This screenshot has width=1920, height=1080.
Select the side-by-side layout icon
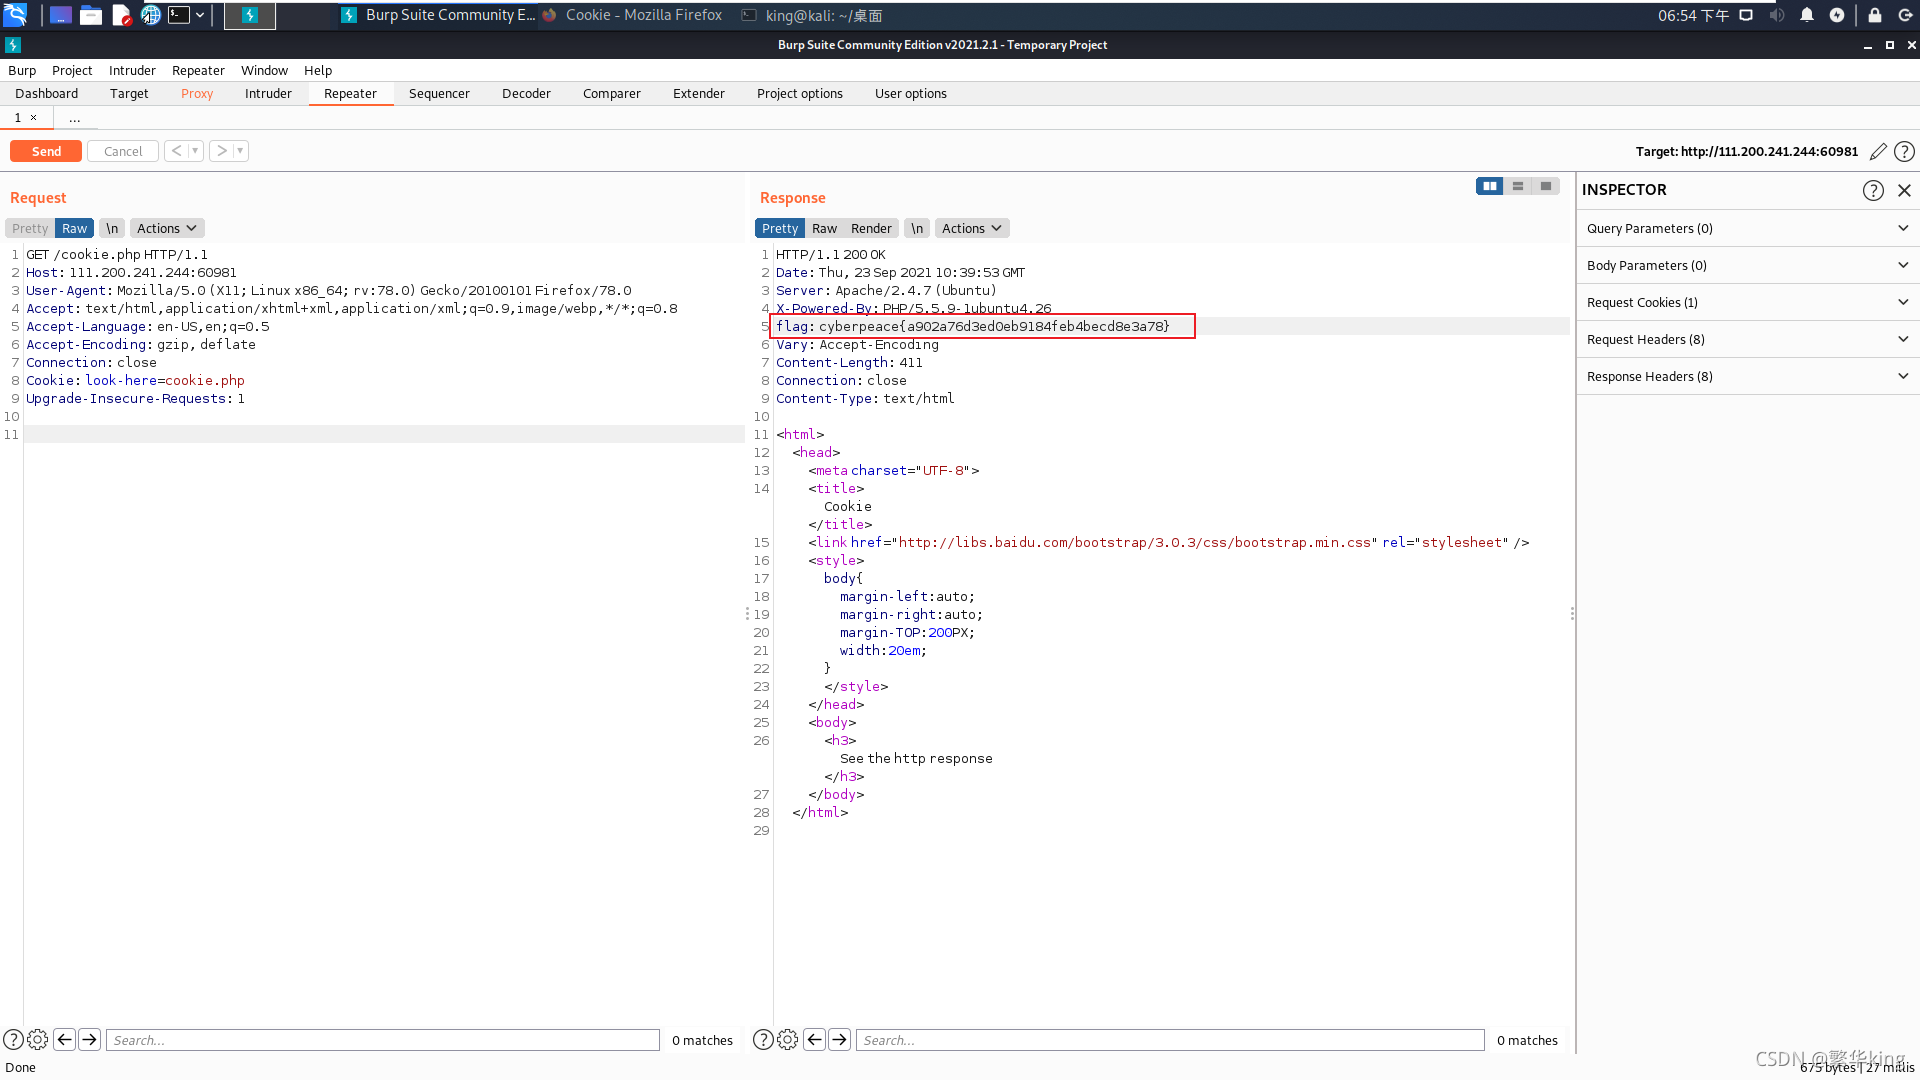point(1489,186)
